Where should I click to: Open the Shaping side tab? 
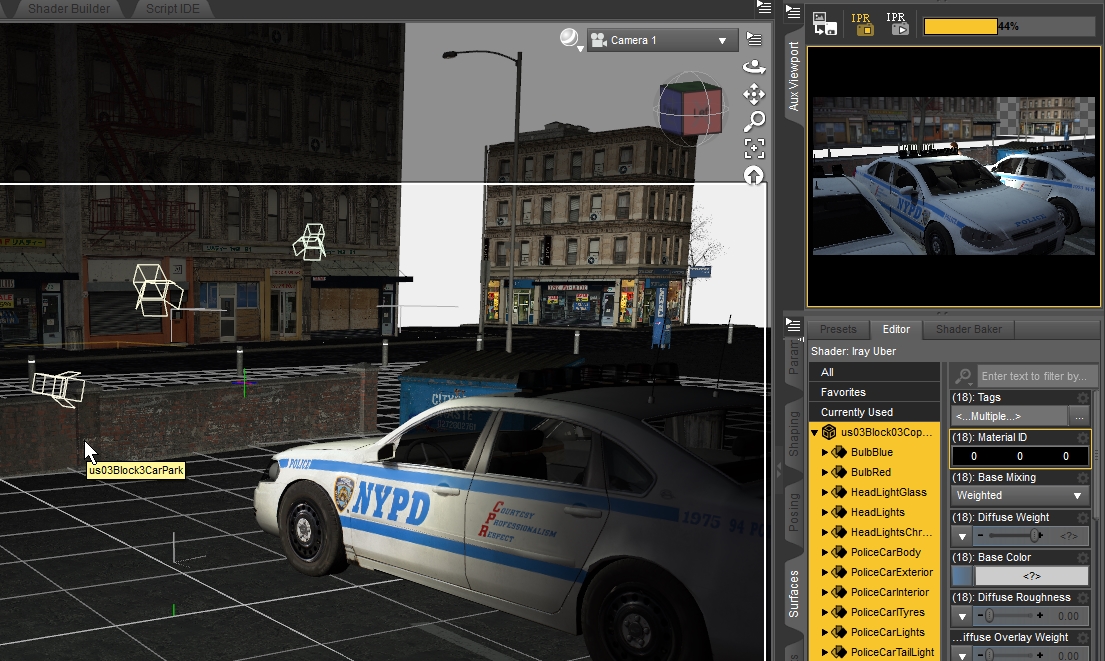click(794, 433)
